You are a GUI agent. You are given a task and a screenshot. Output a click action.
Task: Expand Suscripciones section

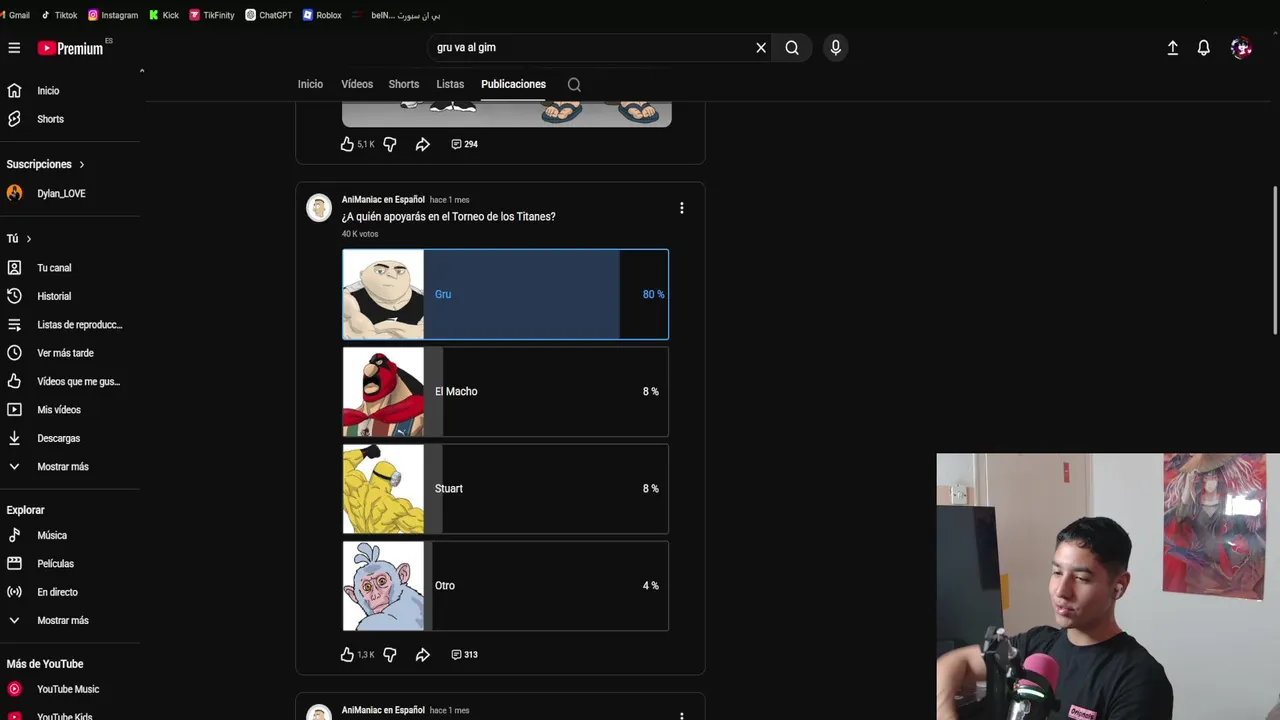pos(46,164)
